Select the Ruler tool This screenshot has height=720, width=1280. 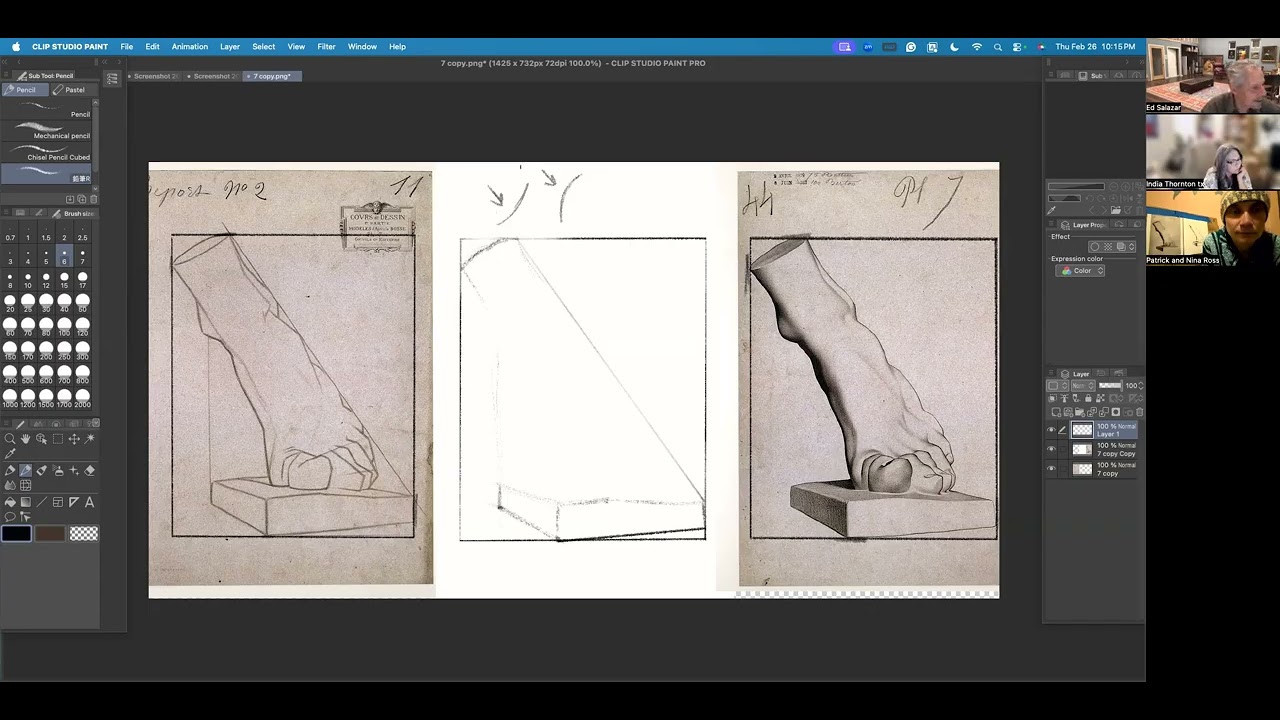[x=74, y=502]
